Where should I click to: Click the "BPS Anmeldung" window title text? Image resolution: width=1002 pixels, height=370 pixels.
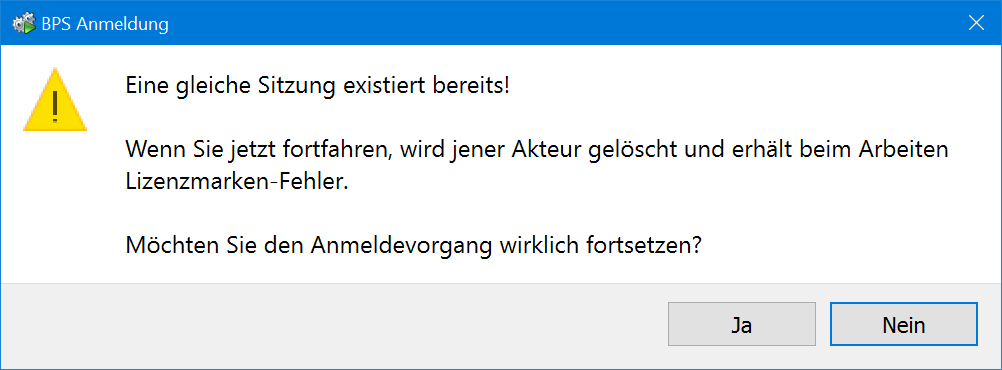105,24
